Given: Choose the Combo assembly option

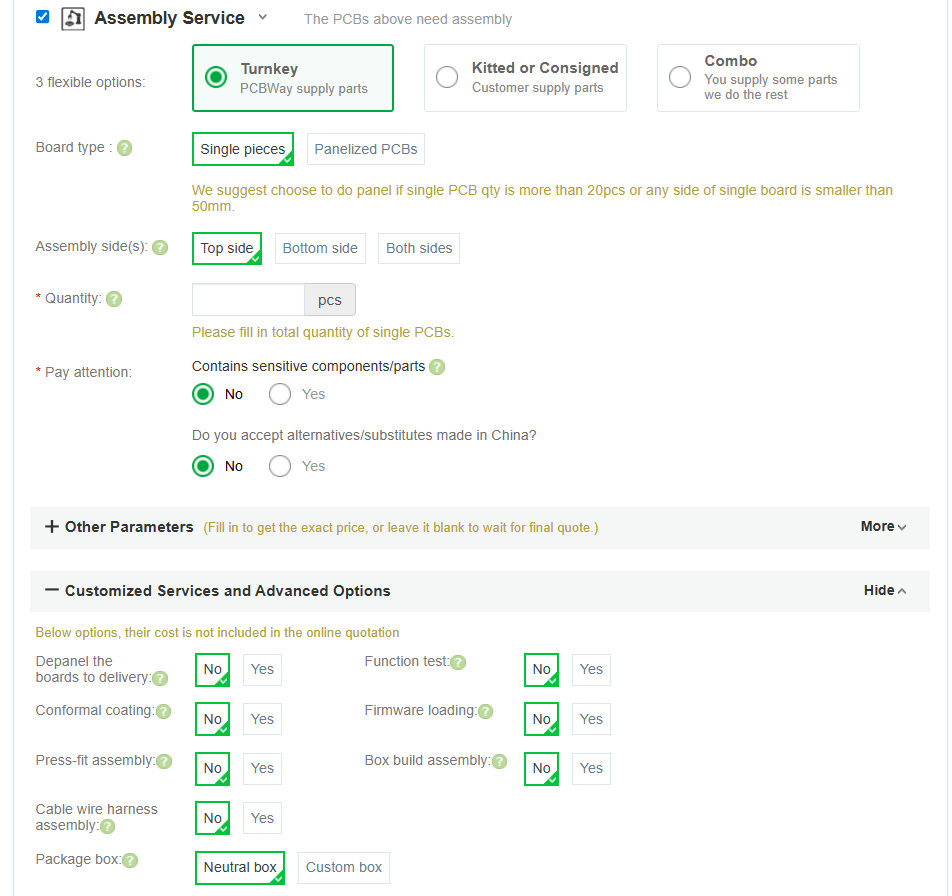Looking at the screenshot, I should click(680, 77).
